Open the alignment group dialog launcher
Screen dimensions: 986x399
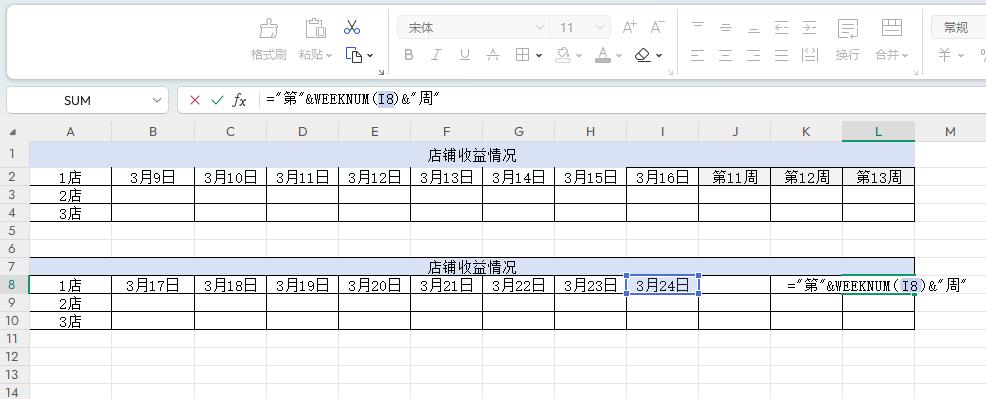pos(917,73)
